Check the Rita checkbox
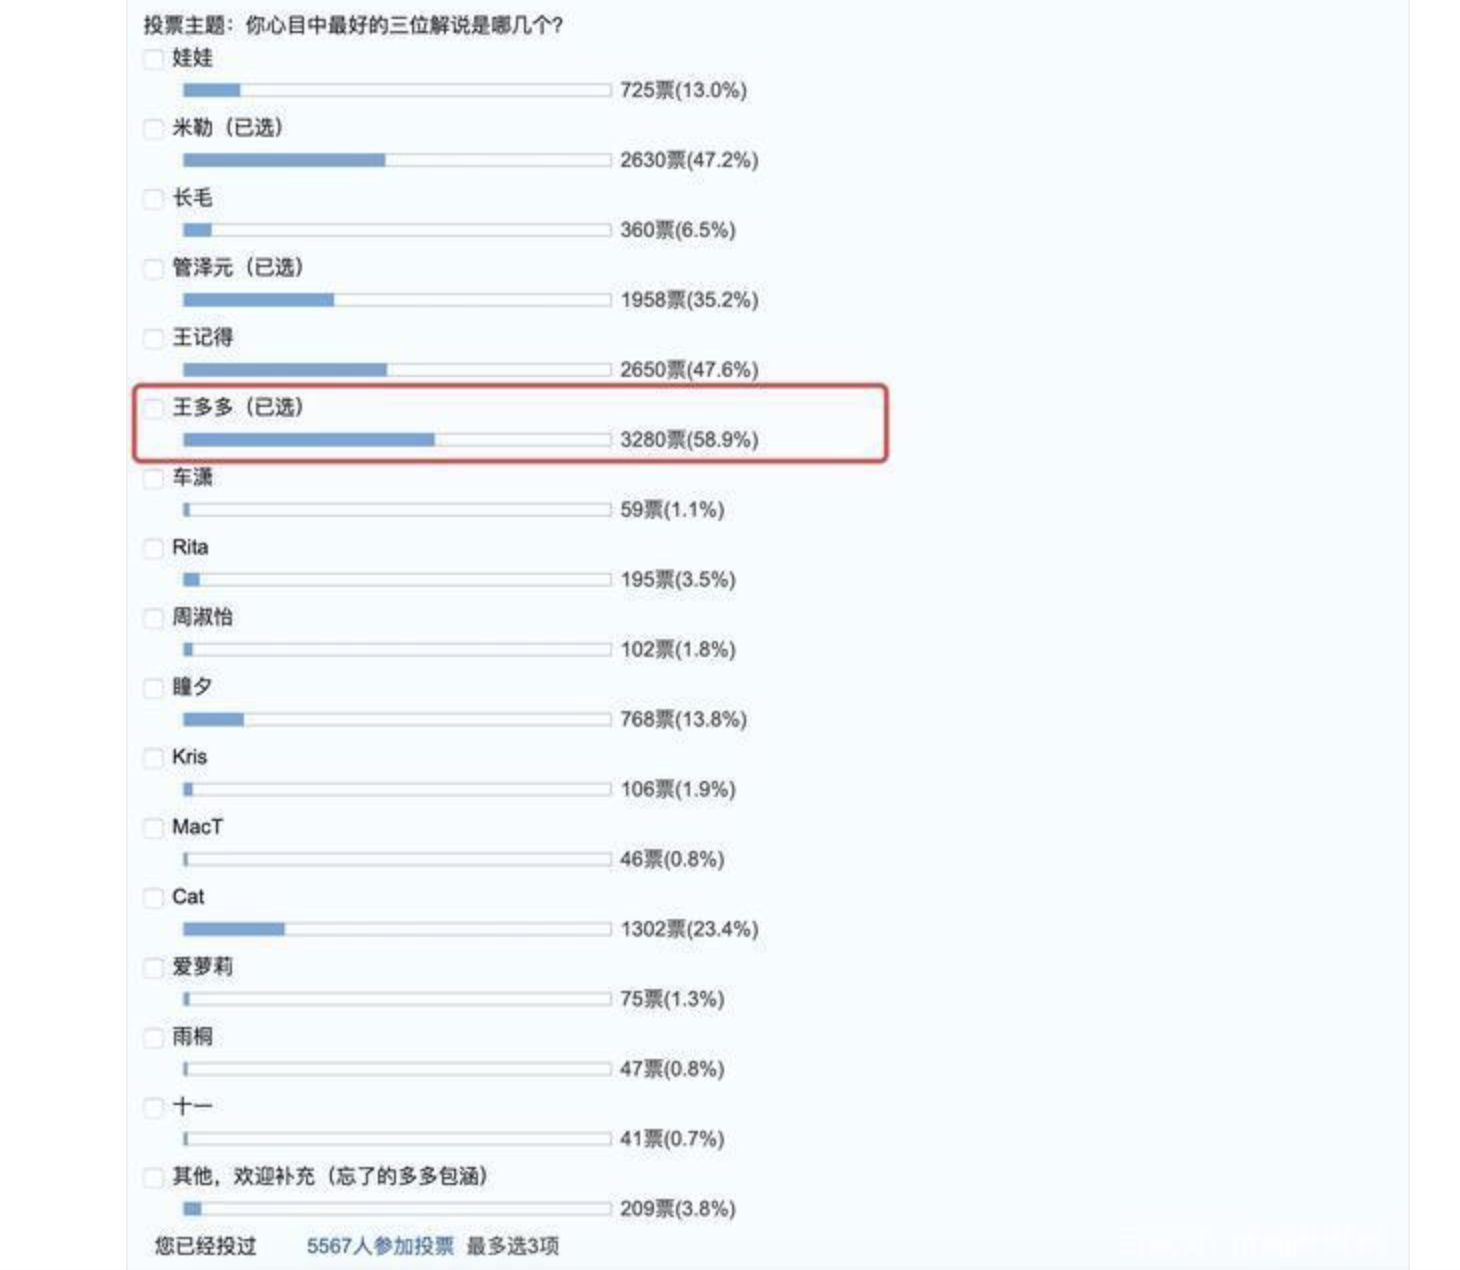Screen dimensions: 1460x1270 [x=153, y=549]
